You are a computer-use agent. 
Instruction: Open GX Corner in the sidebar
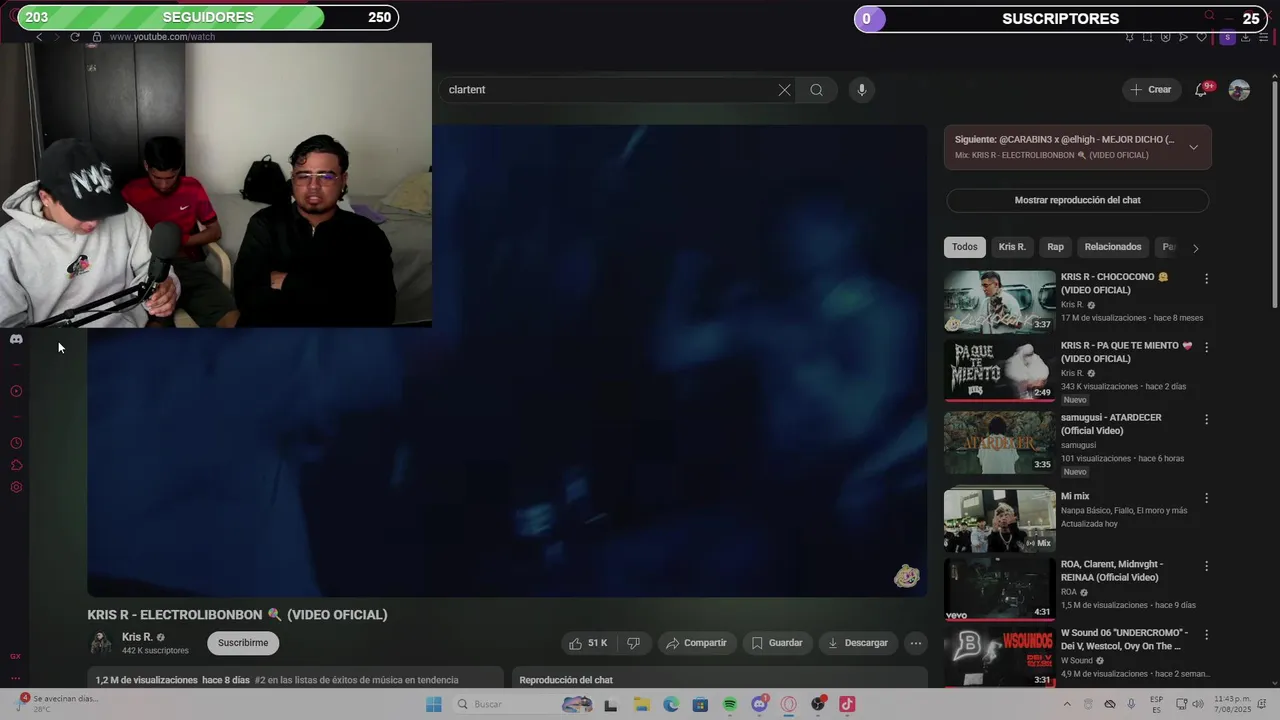[x=15, y=656]
